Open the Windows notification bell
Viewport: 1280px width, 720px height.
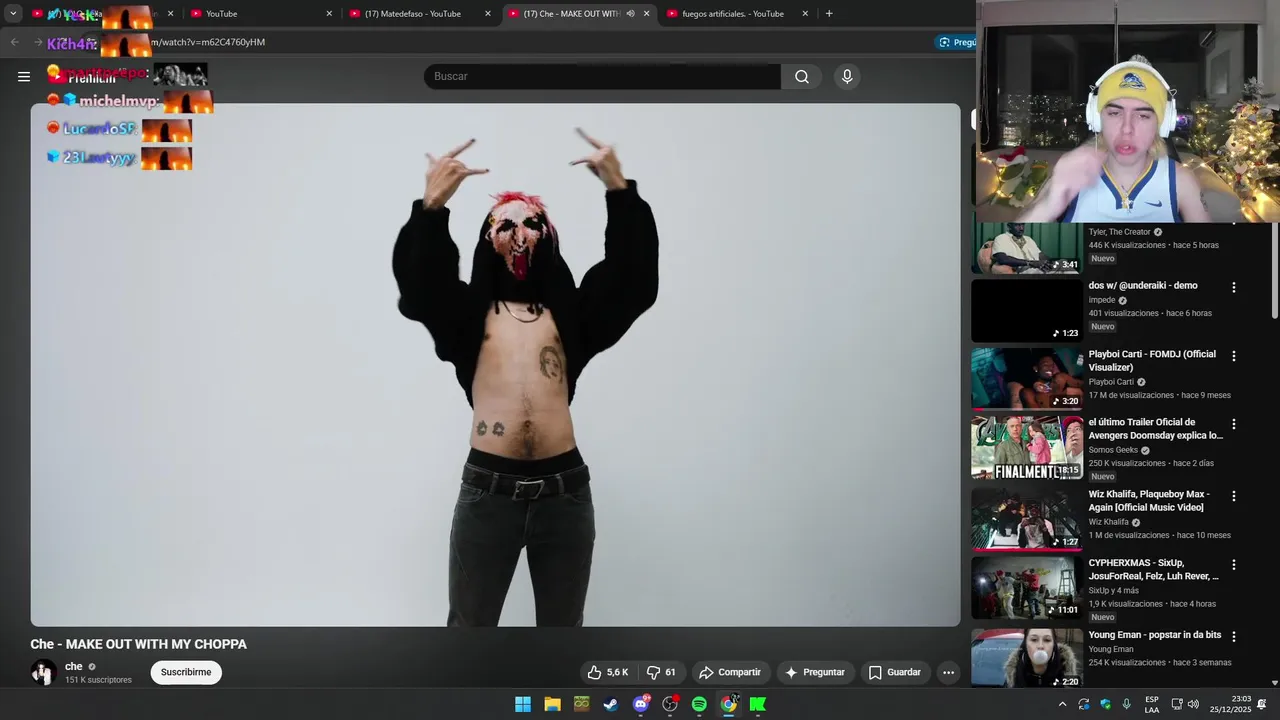(1262, 704)
